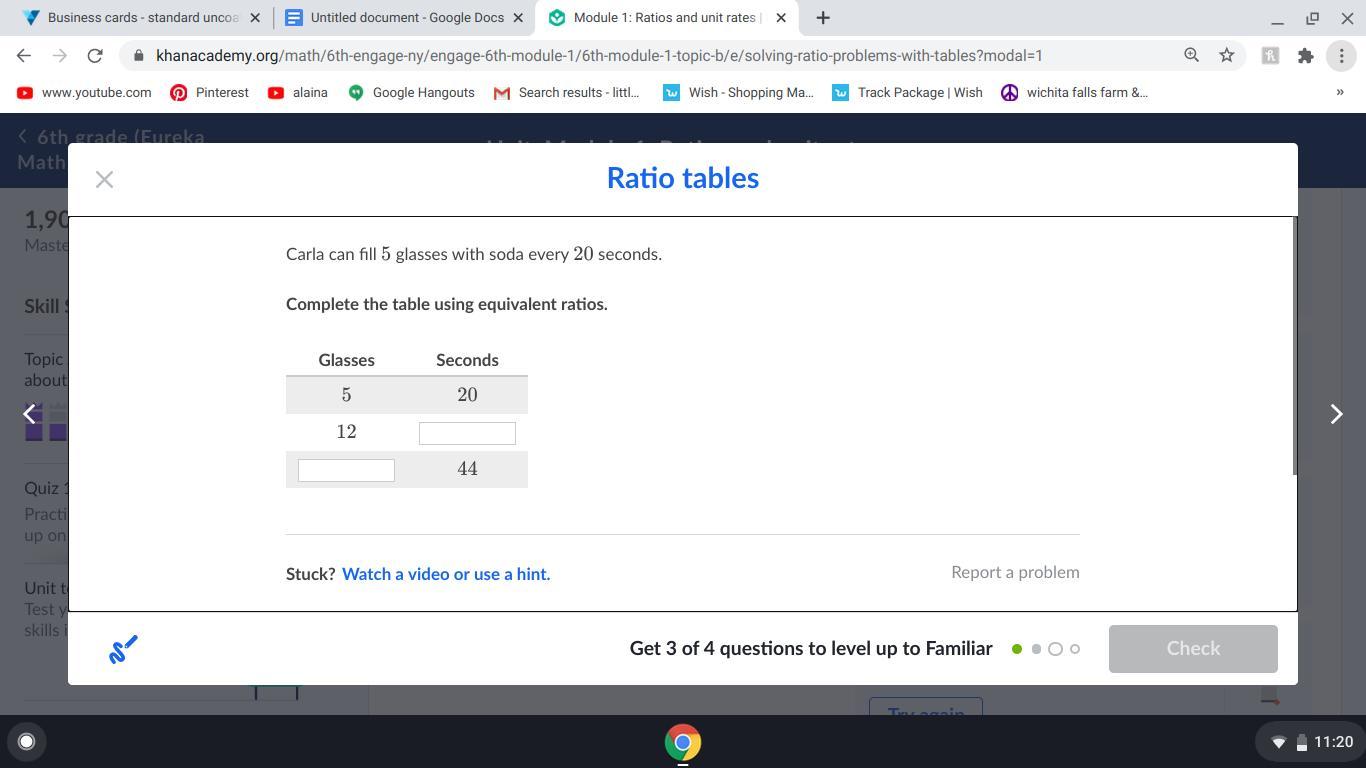Screen dimensions: 1366x768
Task: Open the Wi-Fi status icon
Action: pos(1278,742)
